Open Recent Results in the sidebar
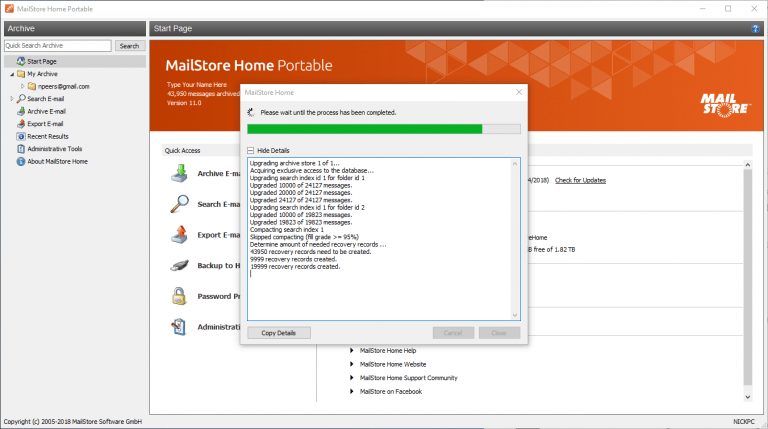The height and width of the screenshot is (429, 768). pyautogui.click(x=48, y=136)
